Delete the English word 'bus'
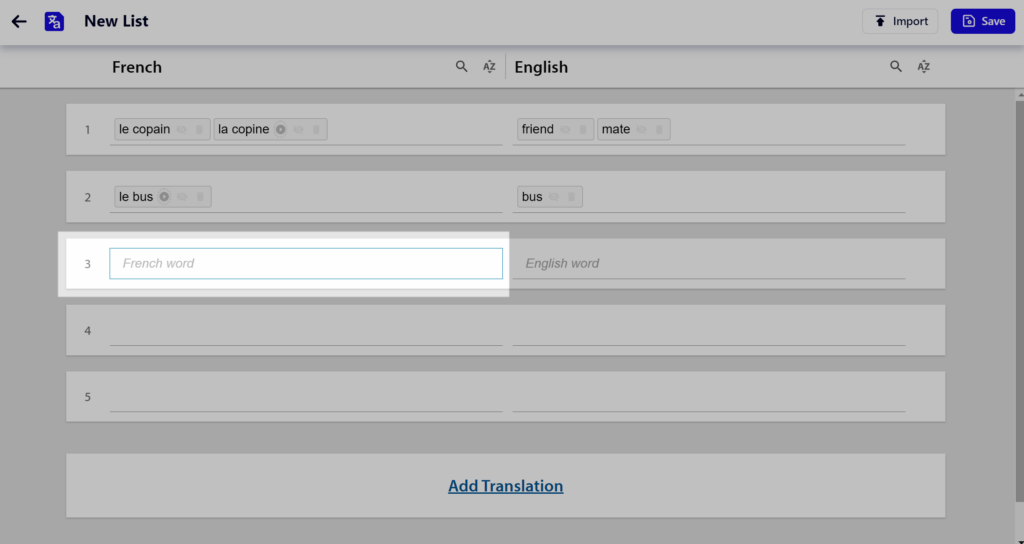This screenshot has width=1024, height=544. click(x=571, y=197)
